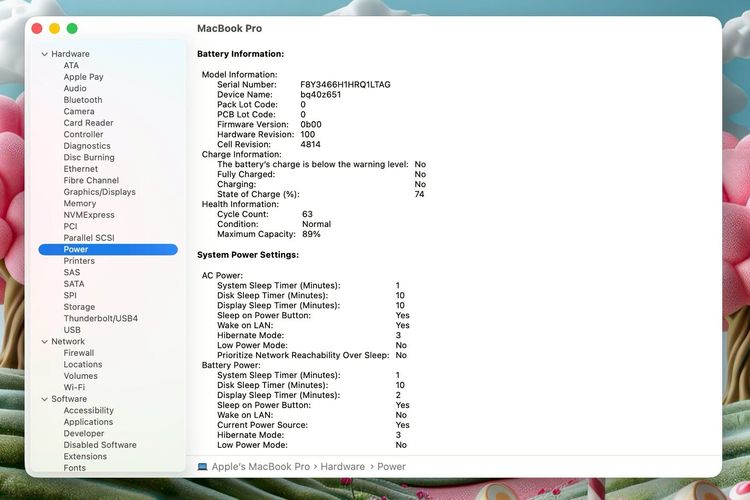Select the Hardware category label
This screenshot has height=500, width=750.
(x=70, y=54)
